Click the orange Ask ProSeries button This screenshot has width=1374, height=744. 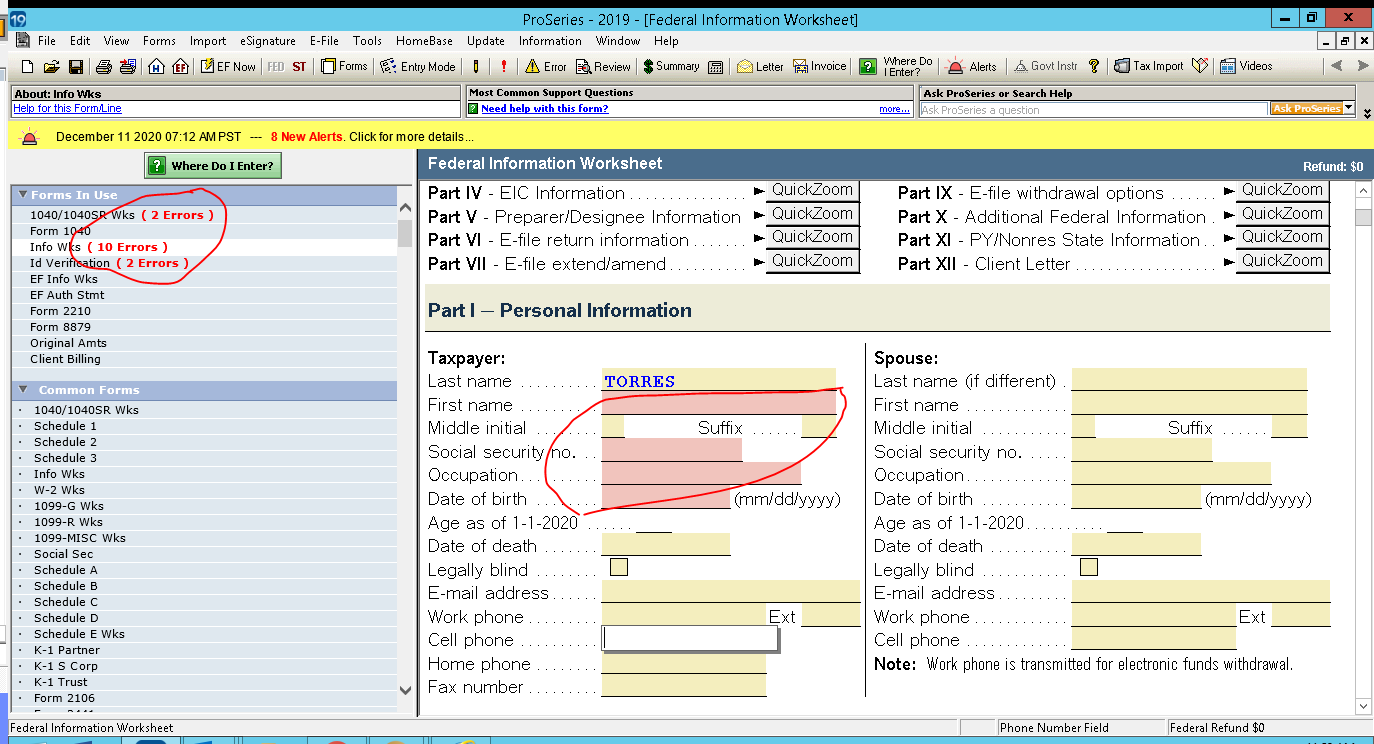point(1306,108)
